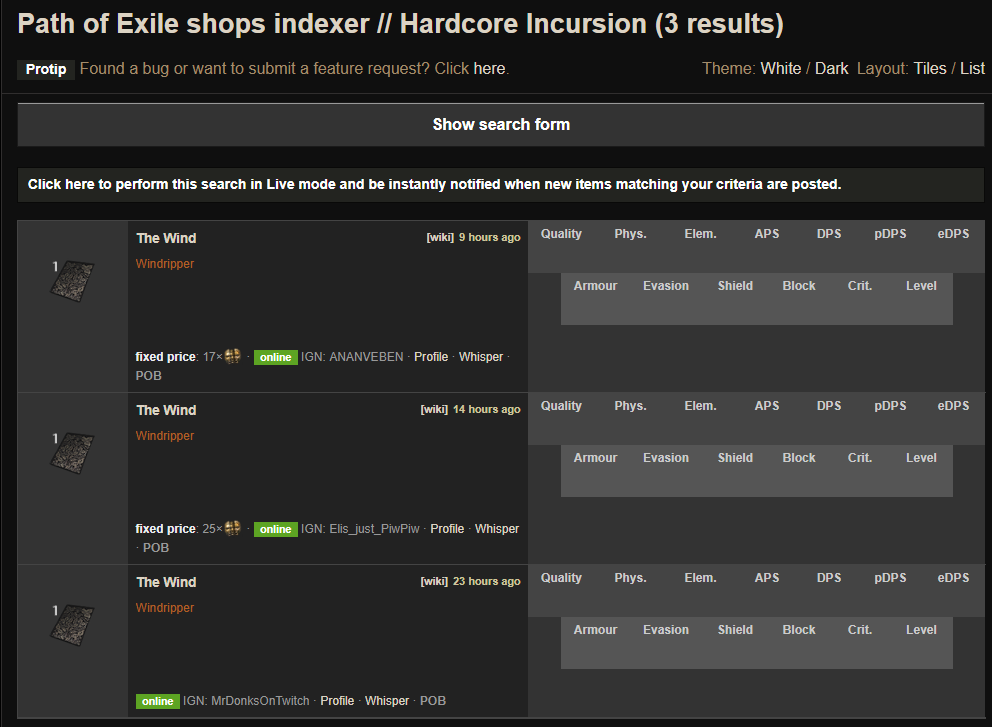Select Tiles layout

pos(930,68)
